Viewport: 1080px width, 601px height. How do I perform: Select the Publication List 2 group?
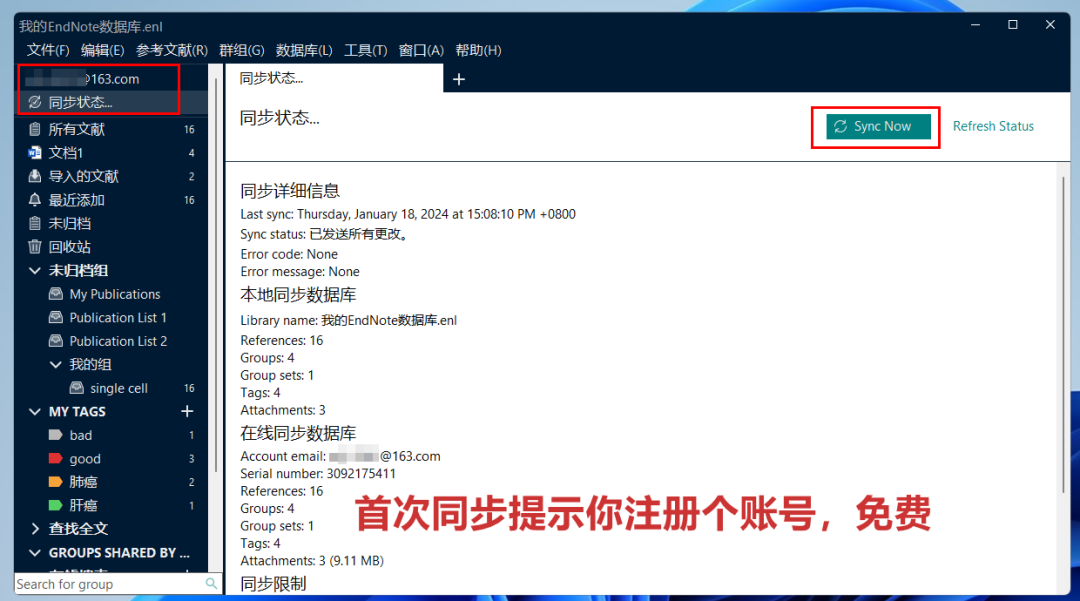(x=111, y=341)
